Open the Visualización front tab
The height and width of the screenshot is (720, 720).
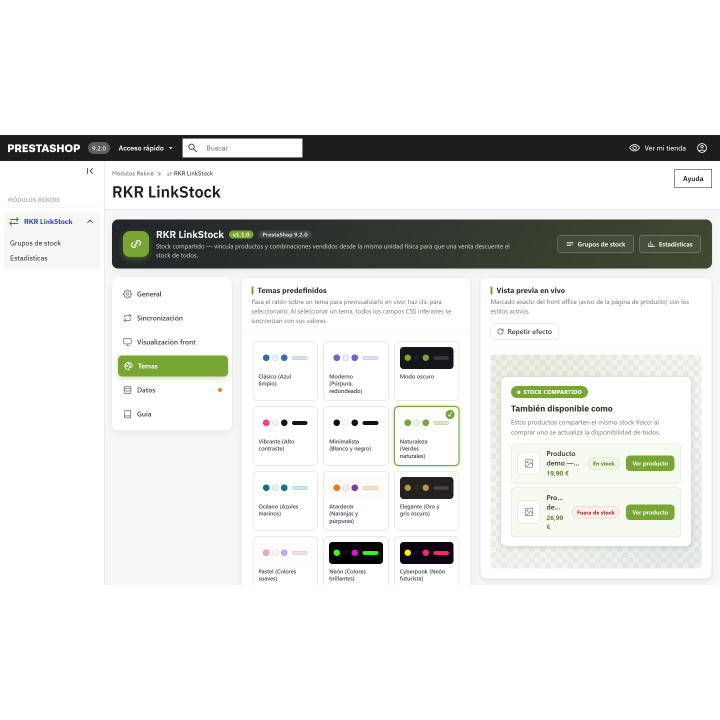[173, 342]
